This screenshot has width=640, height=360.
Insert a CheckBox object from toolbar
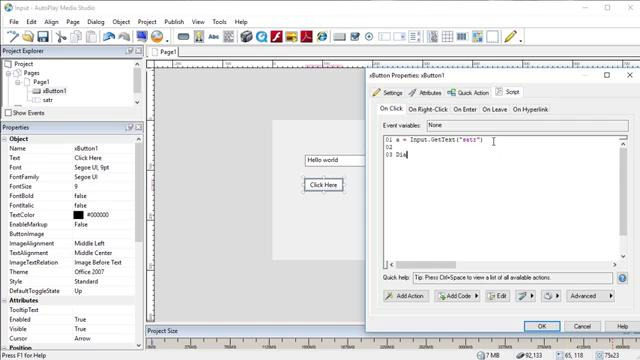point(355,37)
